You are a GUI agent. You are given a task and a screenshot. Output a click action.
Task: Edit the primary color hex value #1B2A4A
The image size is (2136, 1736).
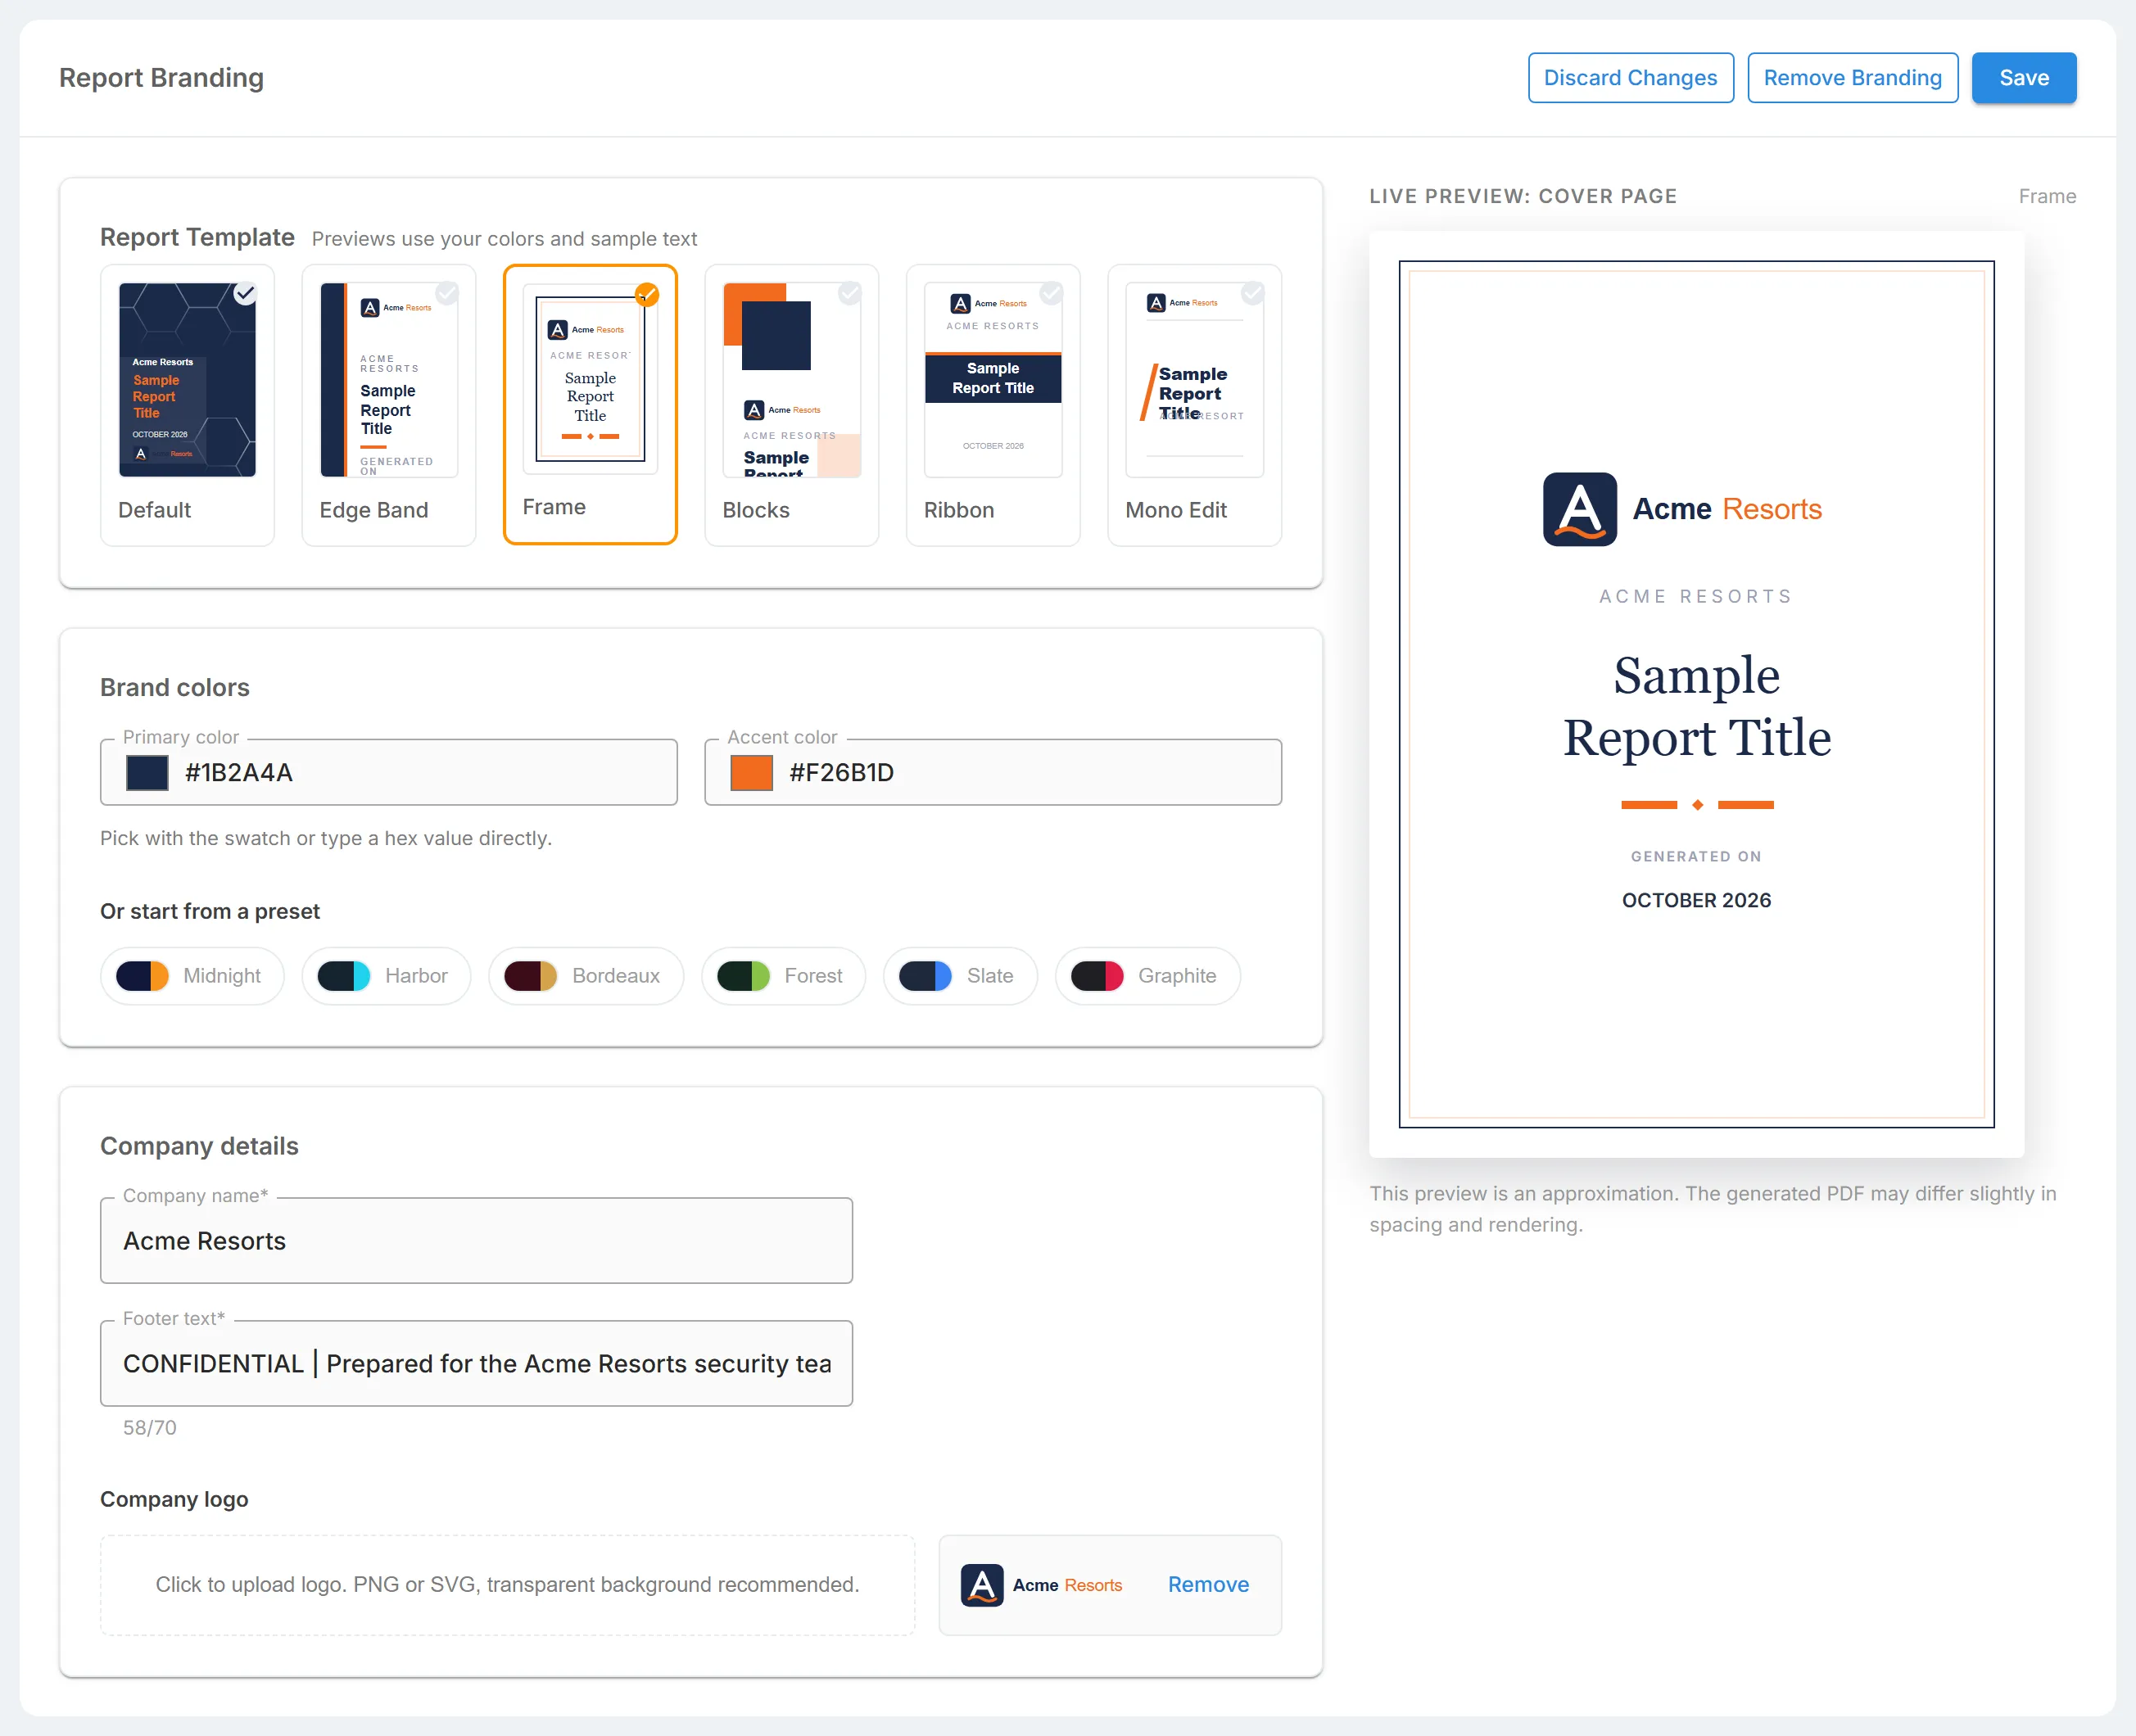(x=239, y=773)
